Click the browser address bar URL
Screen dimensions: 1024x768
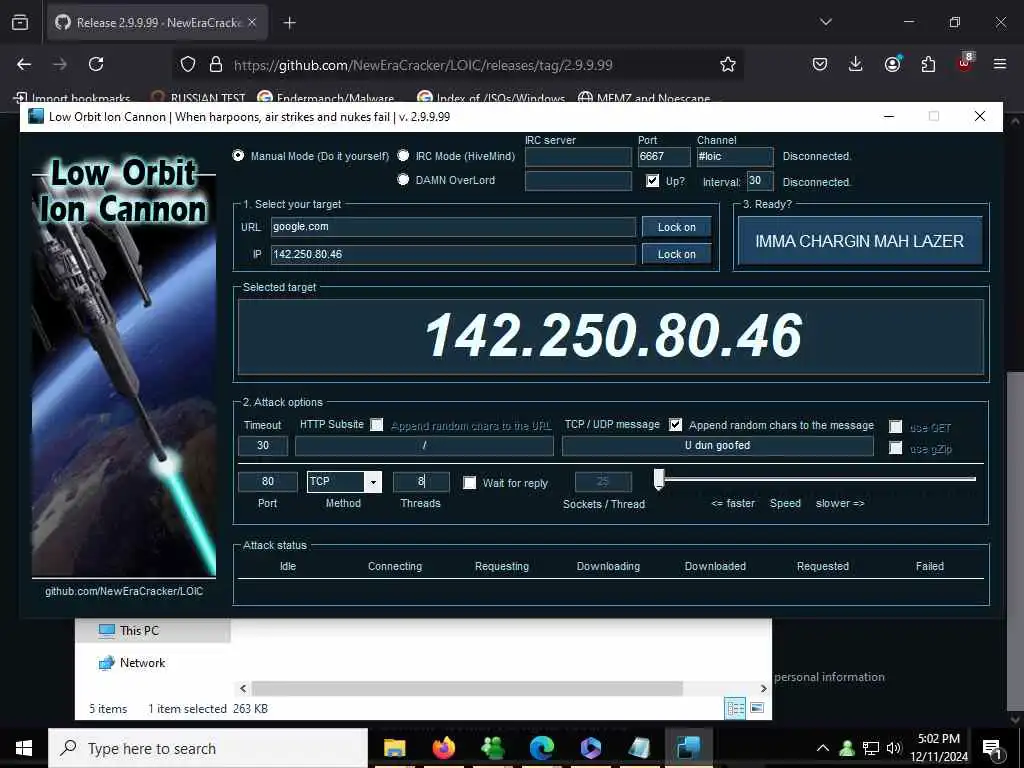coord(423,65)
